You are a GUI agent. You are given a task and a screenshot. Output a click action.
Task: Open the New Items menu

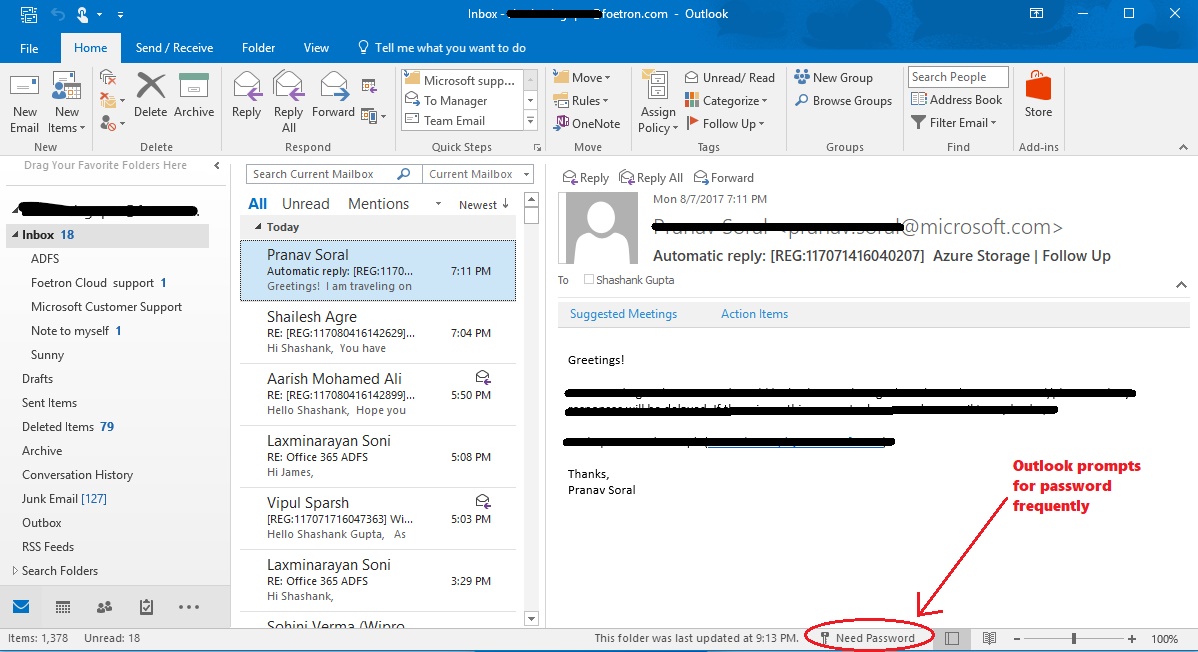[x=66, y=103]
